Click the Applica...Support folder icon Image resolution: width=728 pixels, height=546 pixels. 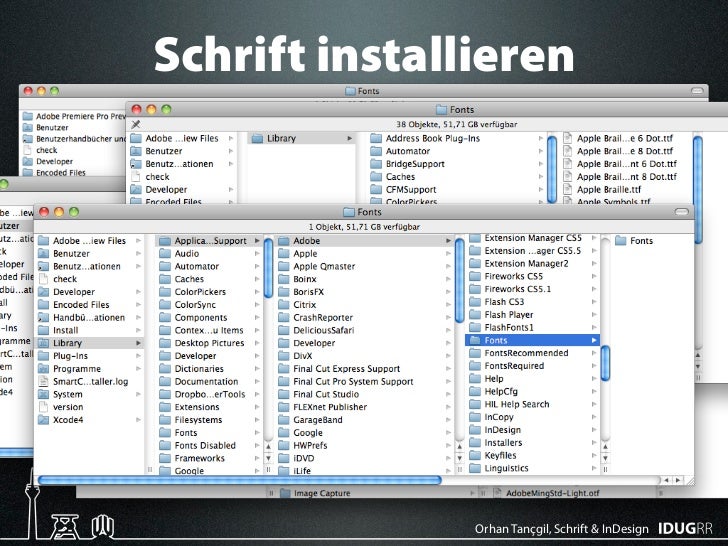click(164, 241)
